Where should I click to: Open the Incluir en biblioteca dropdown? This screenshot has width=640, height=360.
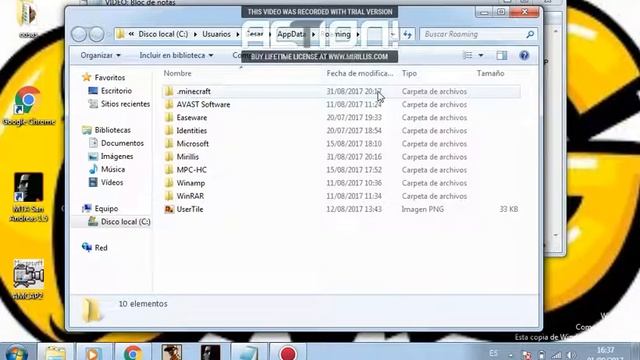[x=176, y=55]
